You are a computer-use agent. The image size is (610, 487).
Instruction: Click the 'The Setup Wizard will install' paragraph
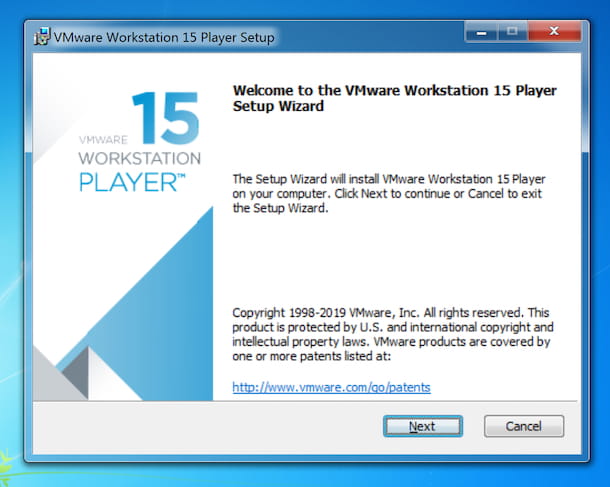point(389,194)
